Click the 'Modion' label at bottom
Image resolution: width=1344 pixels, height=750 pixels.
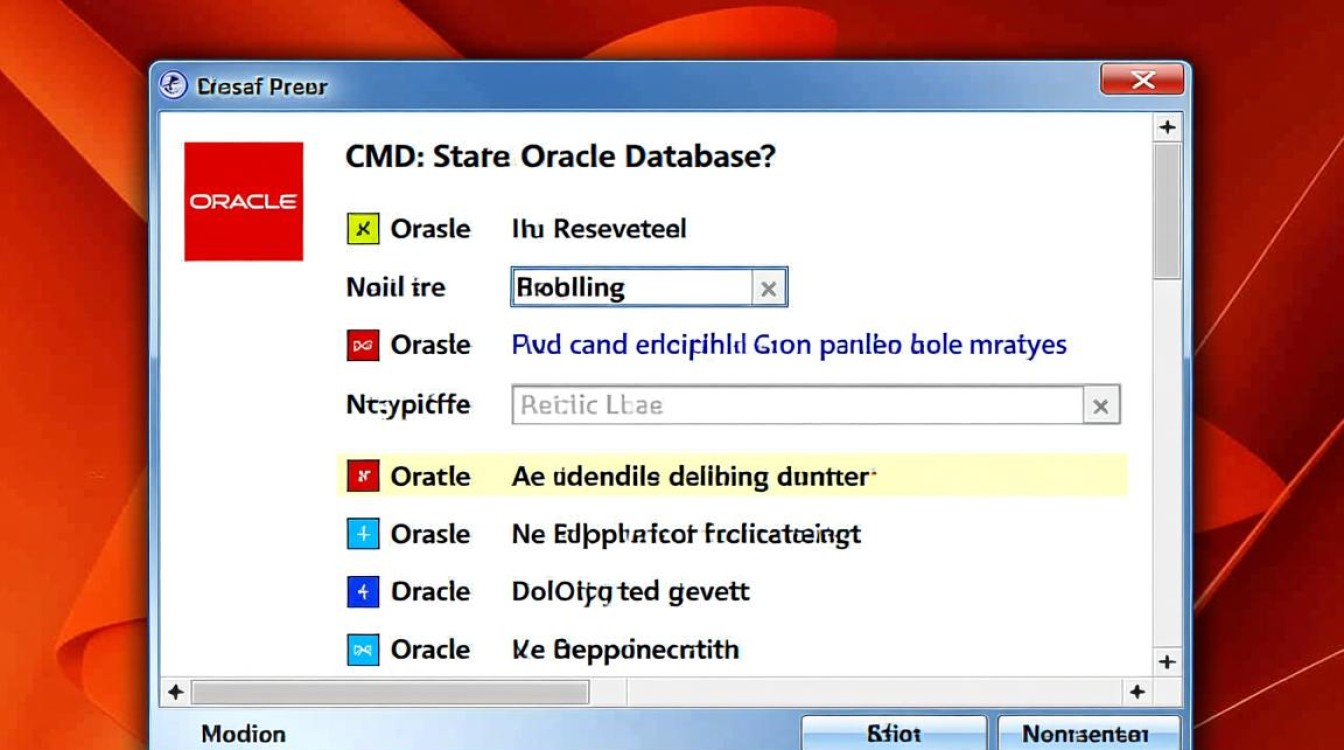pyautogui.click(x=243, y=734)
